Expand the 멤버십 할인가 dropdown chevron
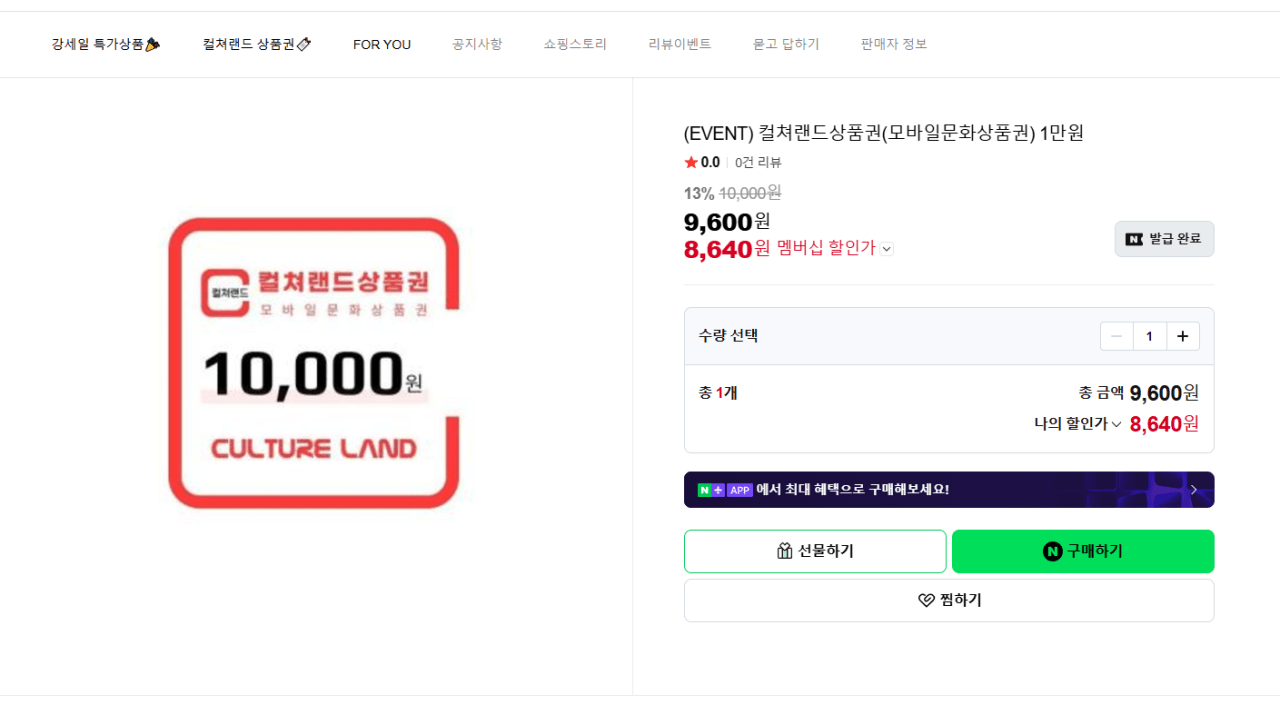The image size is (1280, 705). coord(885,249)
